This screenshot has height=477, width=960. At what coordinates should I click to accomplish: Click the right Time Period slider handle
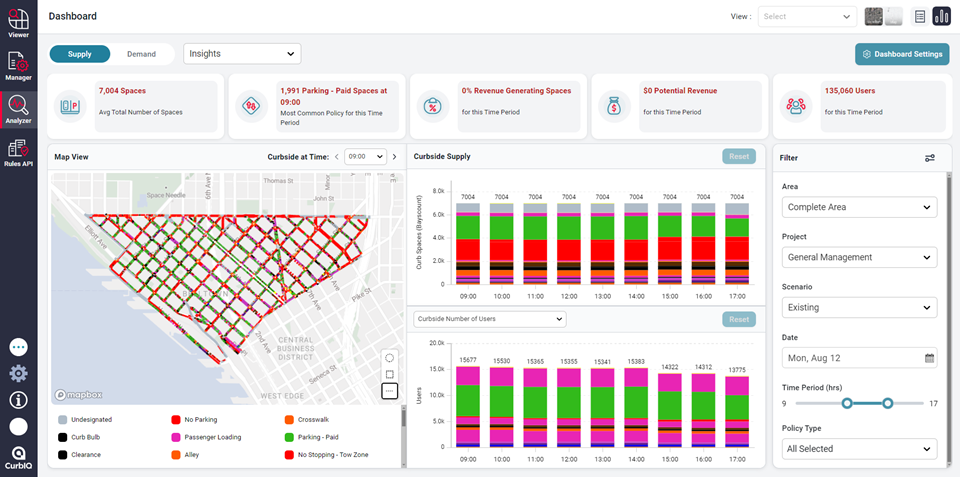click(887, 403)
